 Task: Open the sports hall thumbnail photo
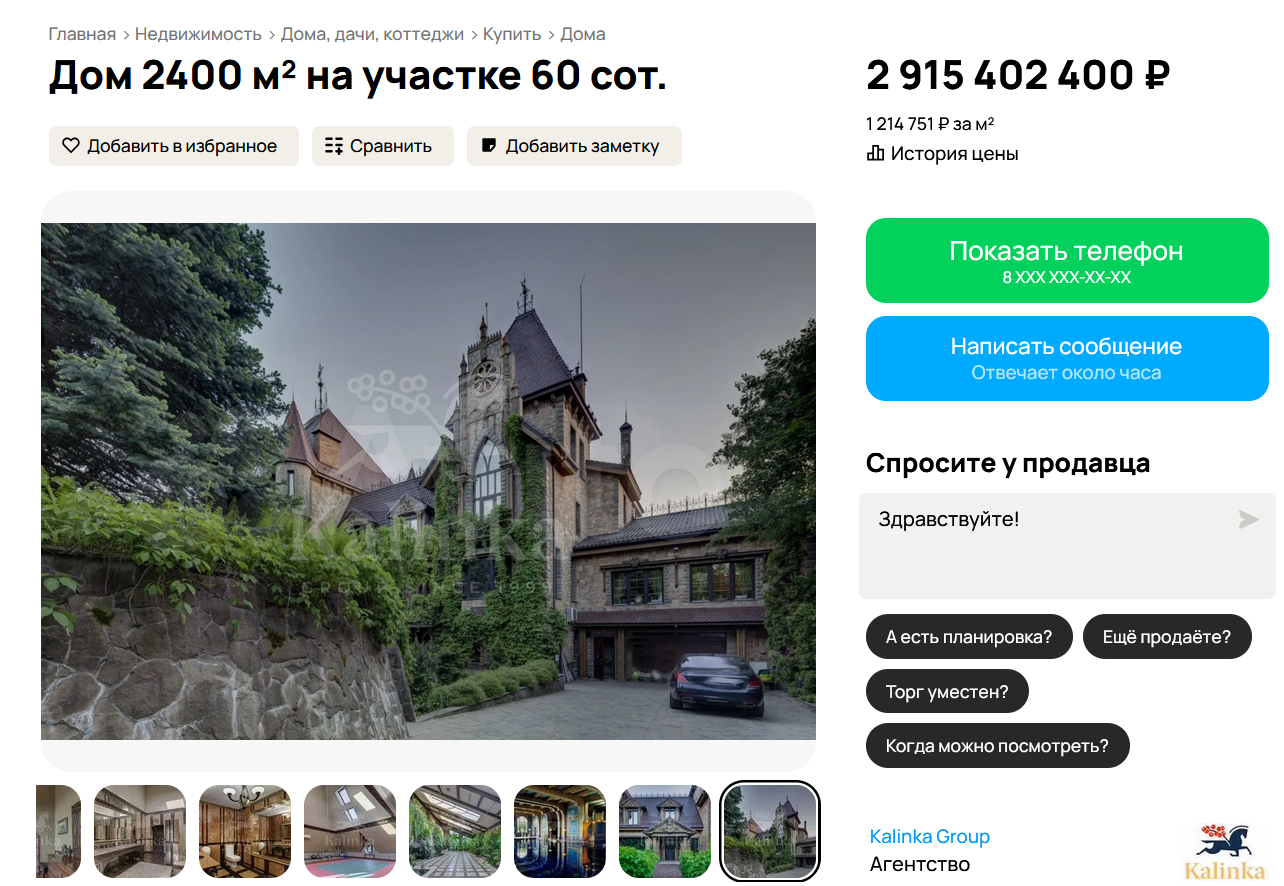(350, 831)
